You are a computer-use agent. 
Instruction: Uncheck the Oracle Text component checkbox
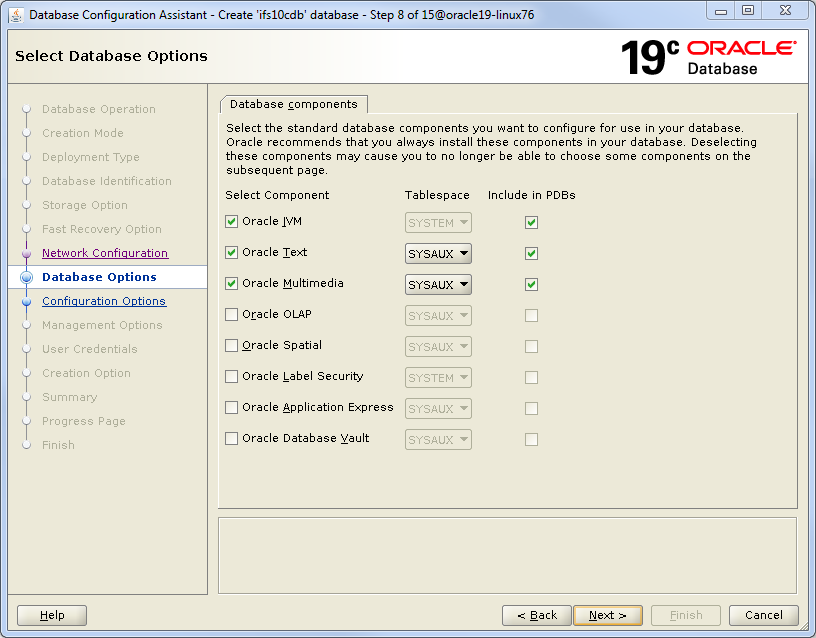232,253
